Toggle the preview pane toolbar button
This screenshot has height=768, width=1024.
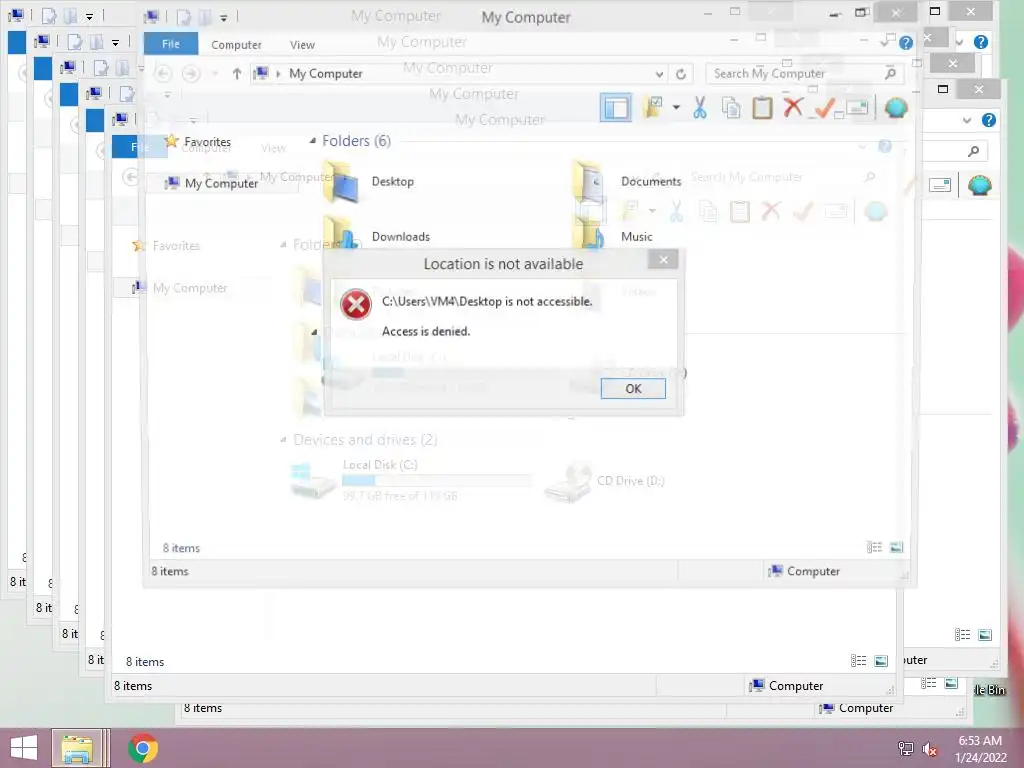click(616, 108)
